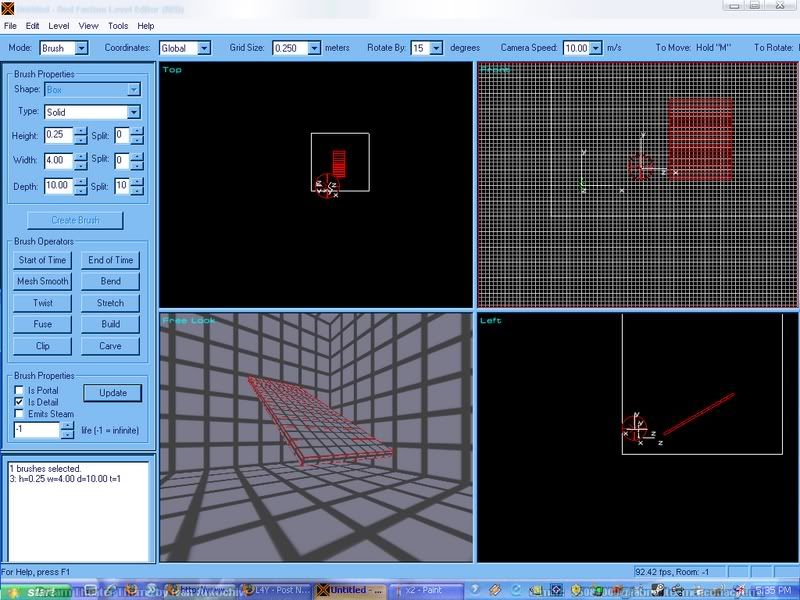Decrease Height using its down spinner arrow
The width and height of the screenshot is (800, 600).
pyautogui.click(x=81, y=139)
